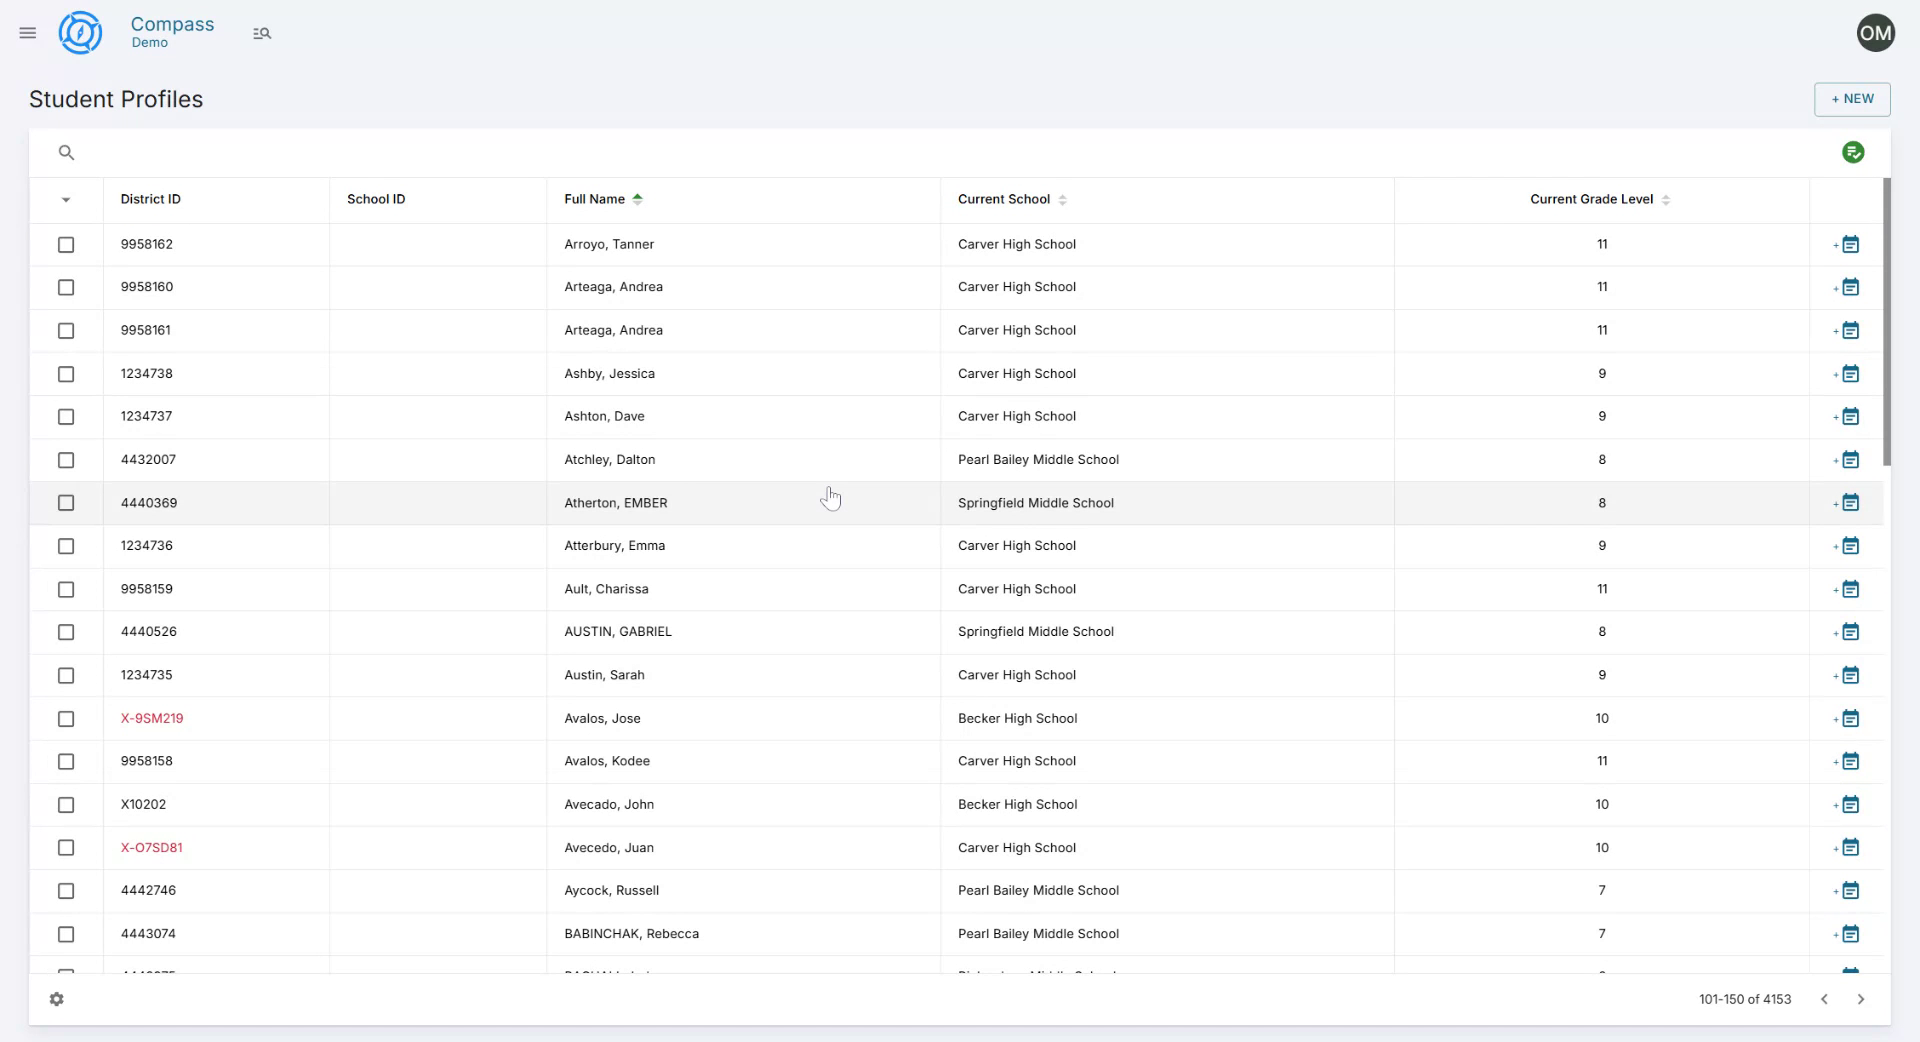This screenshot has width=1920, height=1042.
Task: Open the OM user avatar menu
Action: click(x=1876, y=32)
